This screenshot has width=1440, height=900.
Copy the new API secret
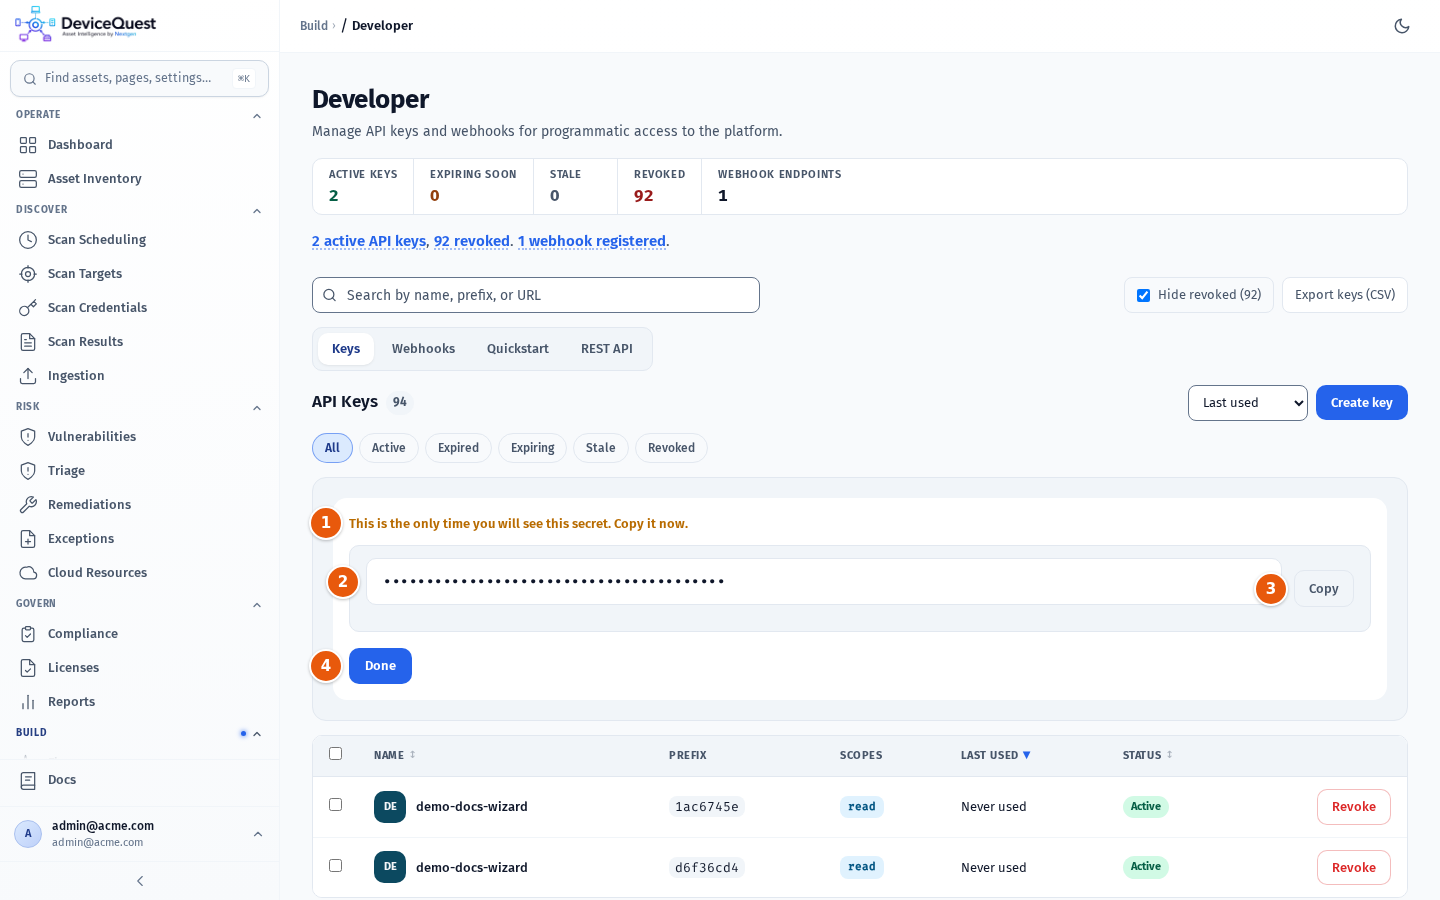(x=1323, y=589)
